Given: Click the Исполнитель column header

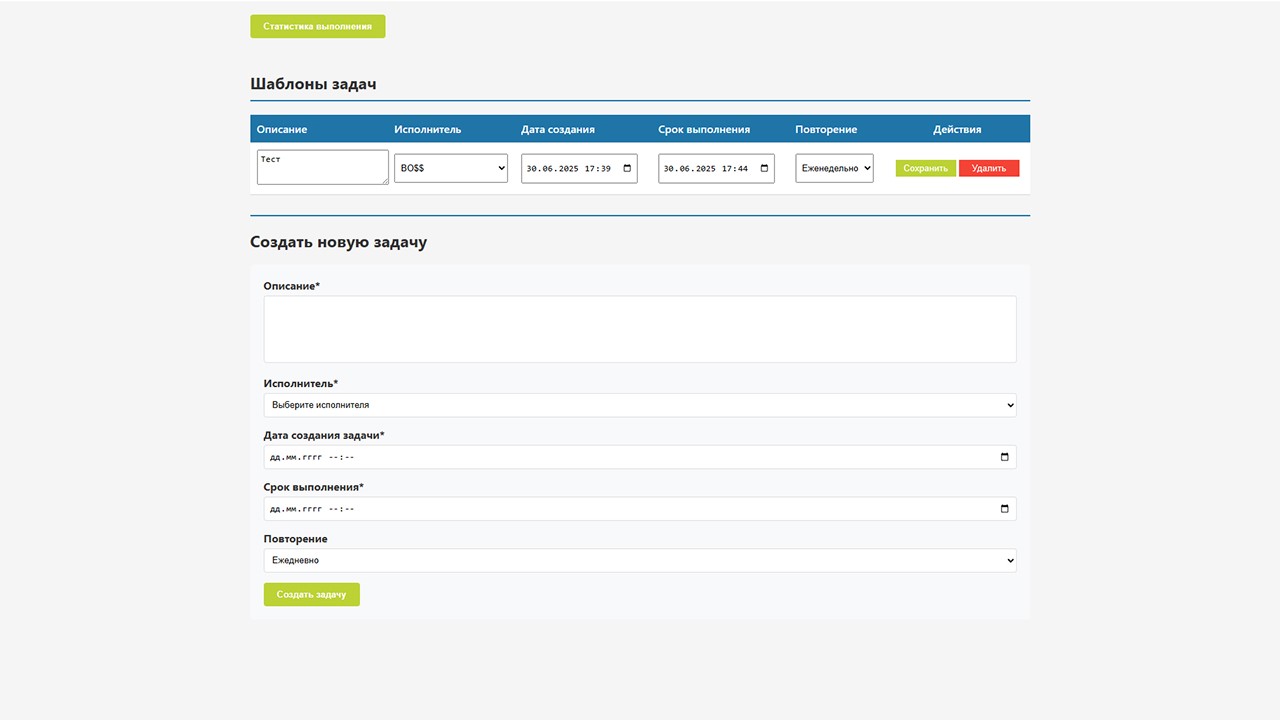Looking at the screenshot, I should pyautogui.click(x=428, y=129).
